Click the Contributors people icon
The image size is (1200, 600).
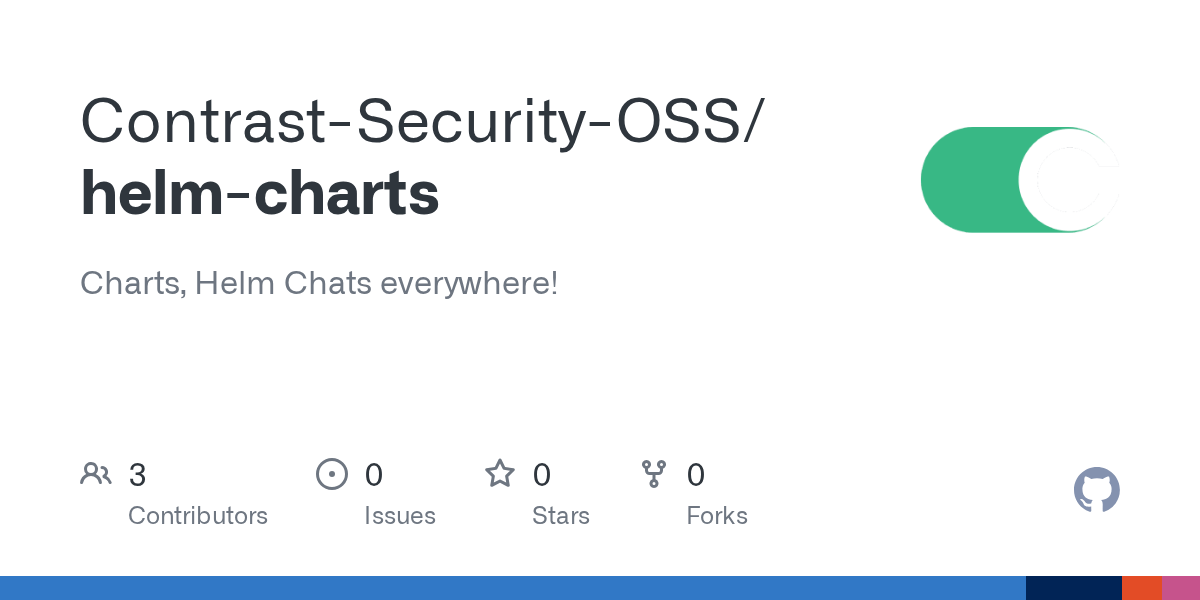[x=96, y=474]
